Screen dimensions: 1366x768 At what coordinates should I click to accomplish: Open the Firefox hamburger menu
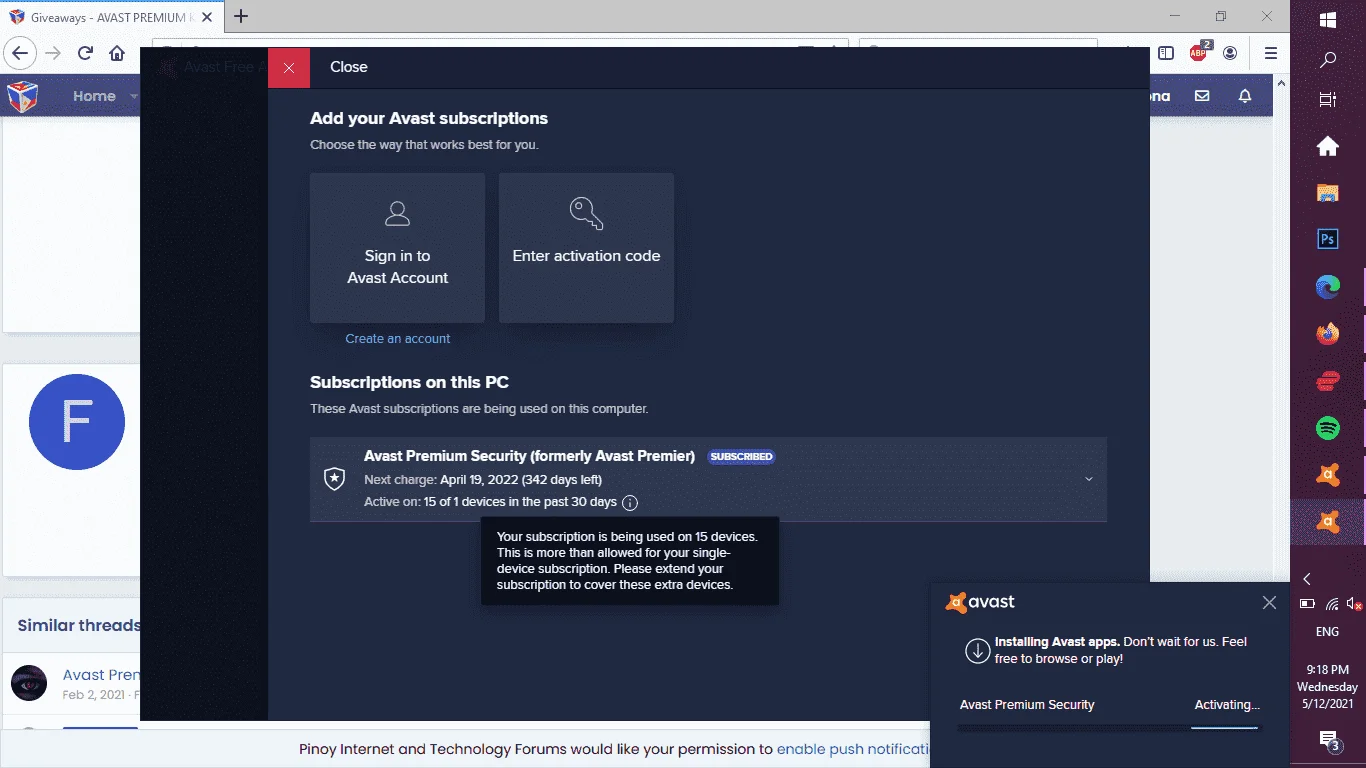click(x=1271, y=53)
